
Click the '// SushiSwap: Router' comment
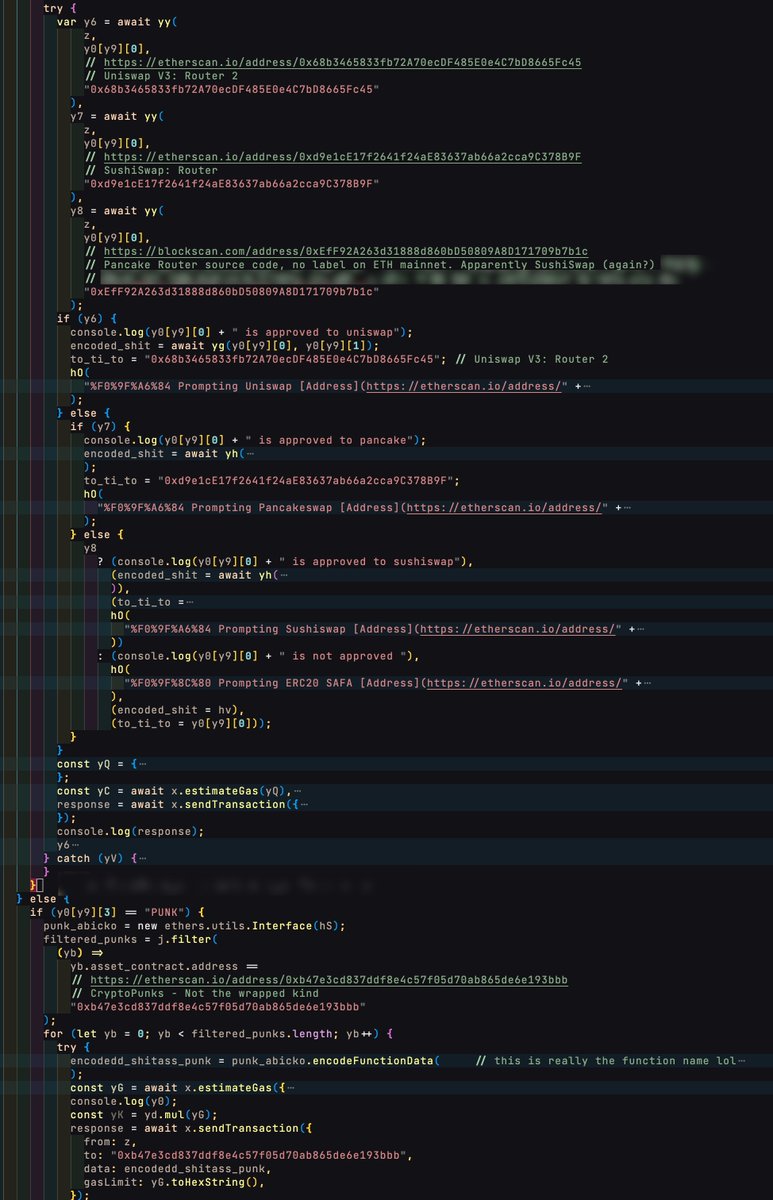point(150,170)
